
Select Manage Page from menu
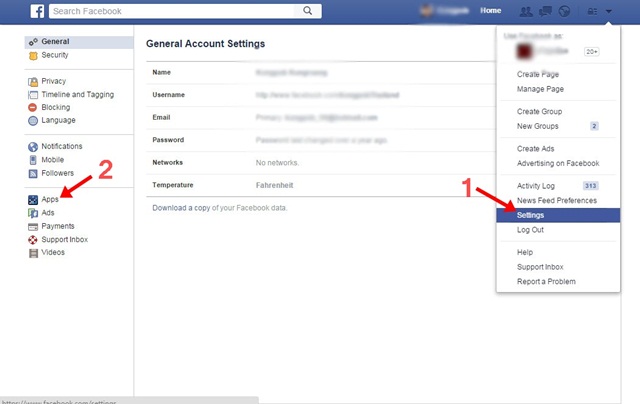(540, 89)
